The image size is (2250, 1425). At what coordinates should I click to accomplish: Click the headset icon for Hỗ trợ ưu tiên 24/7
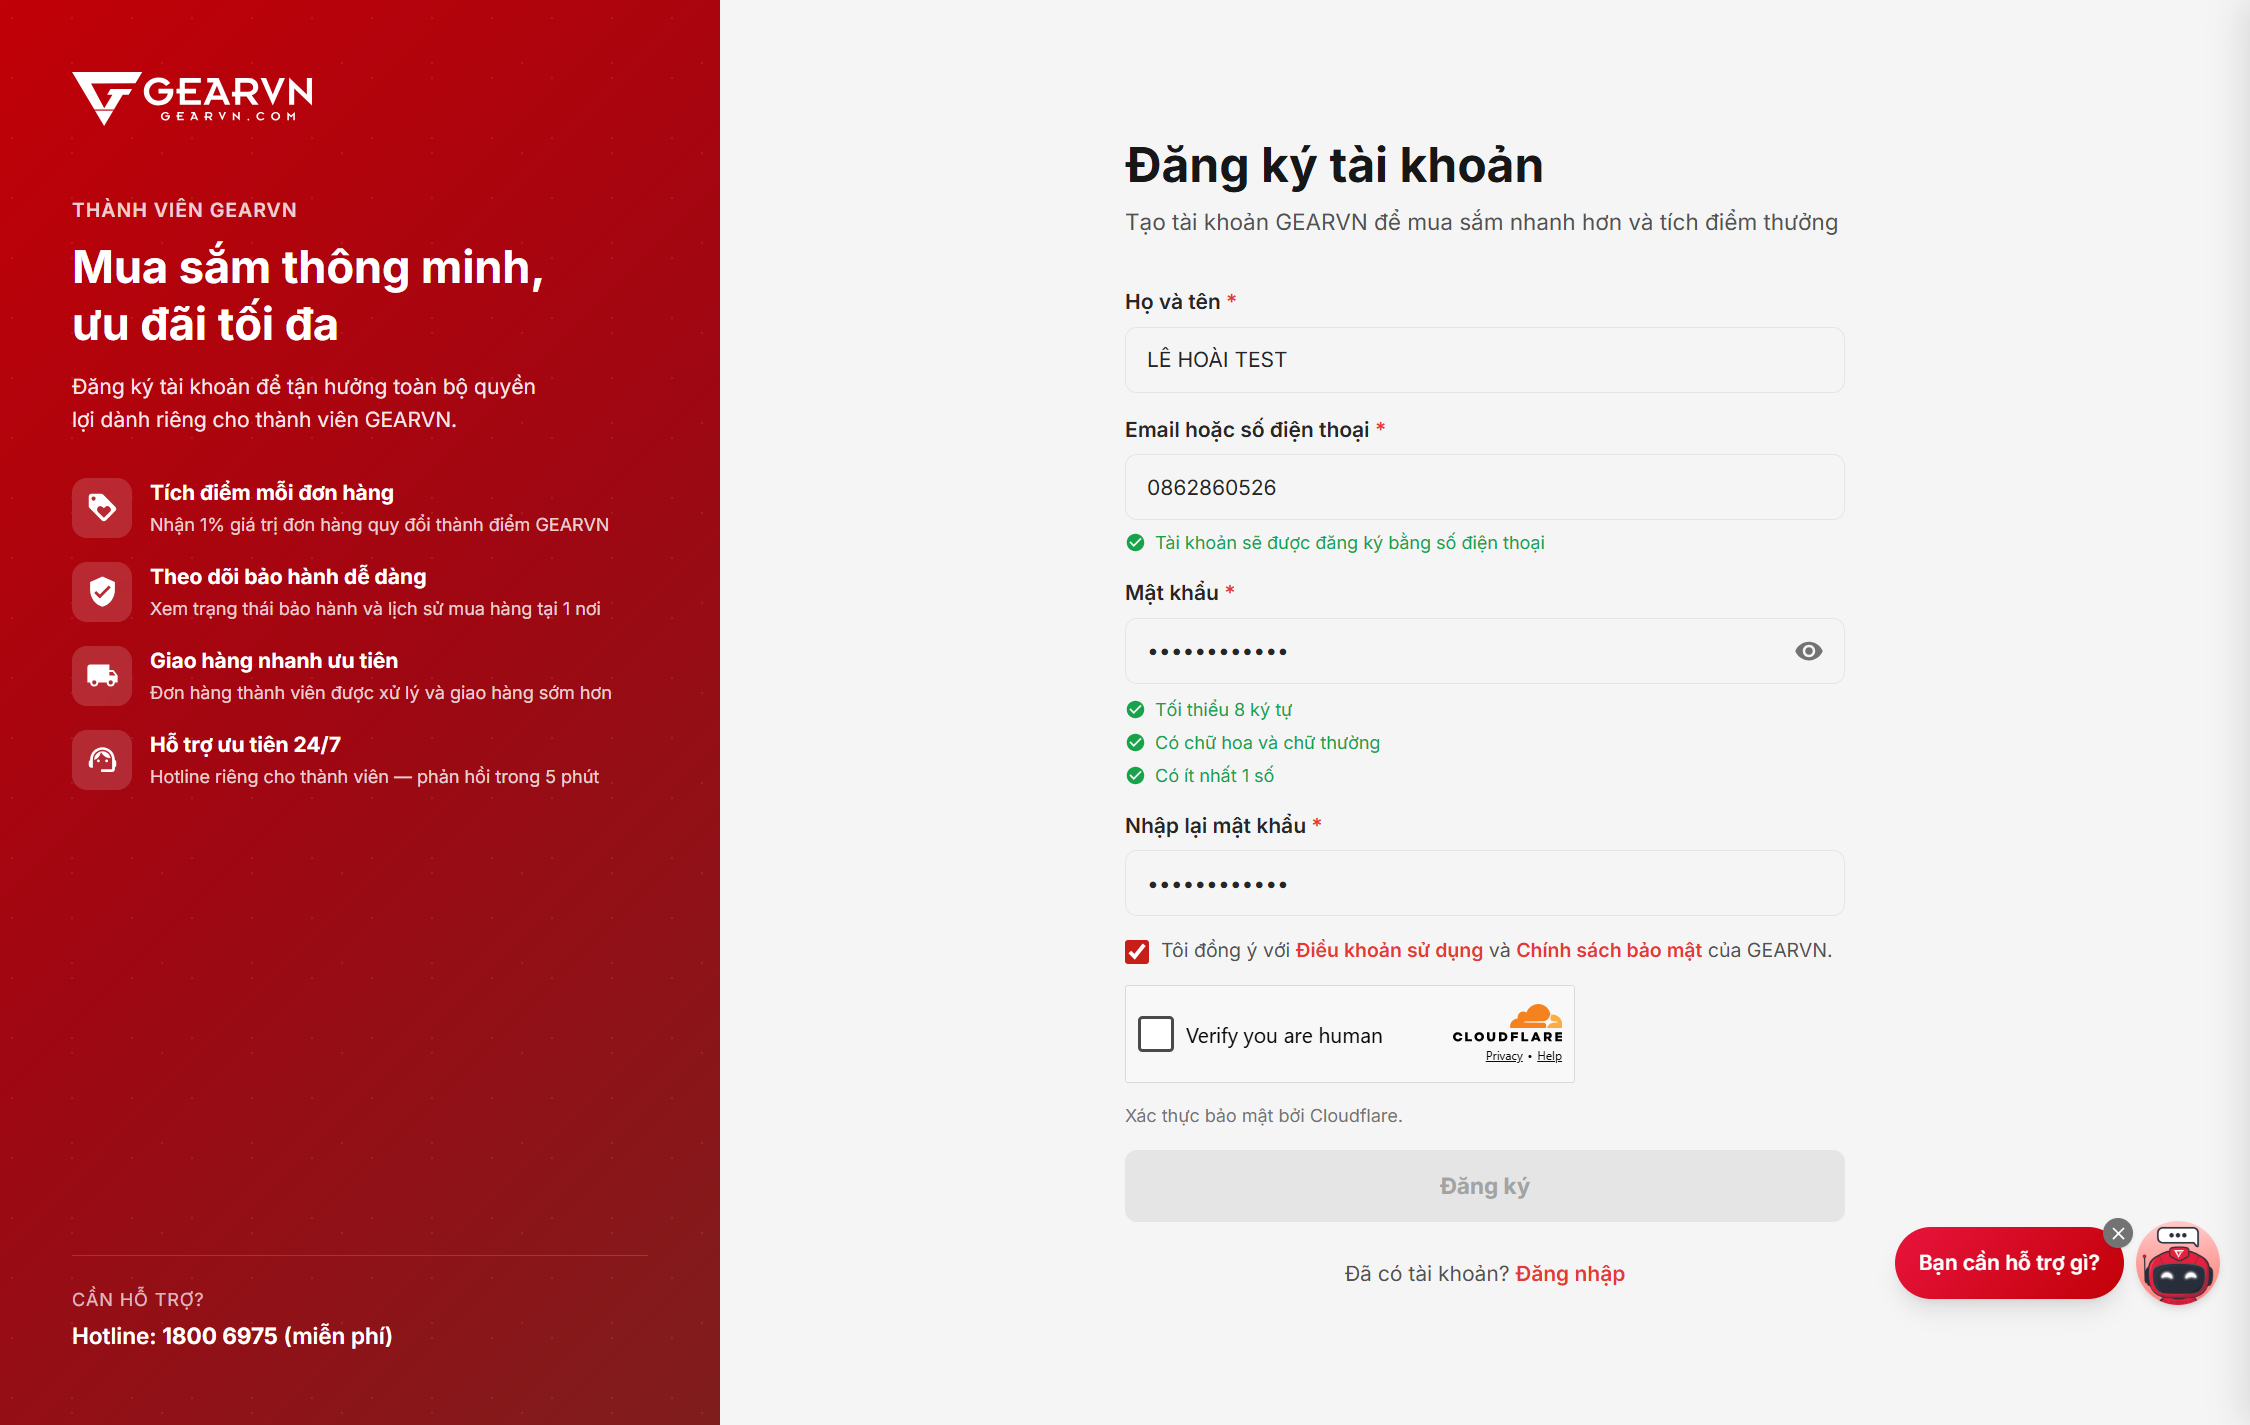(x=102, y=760)
